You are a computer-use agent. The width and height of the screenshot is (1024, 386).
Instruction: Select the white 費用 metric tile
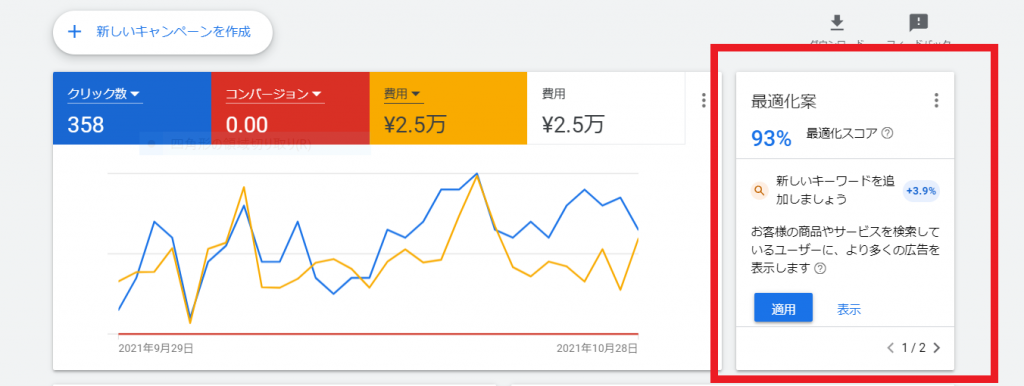[x=605, y=108]
